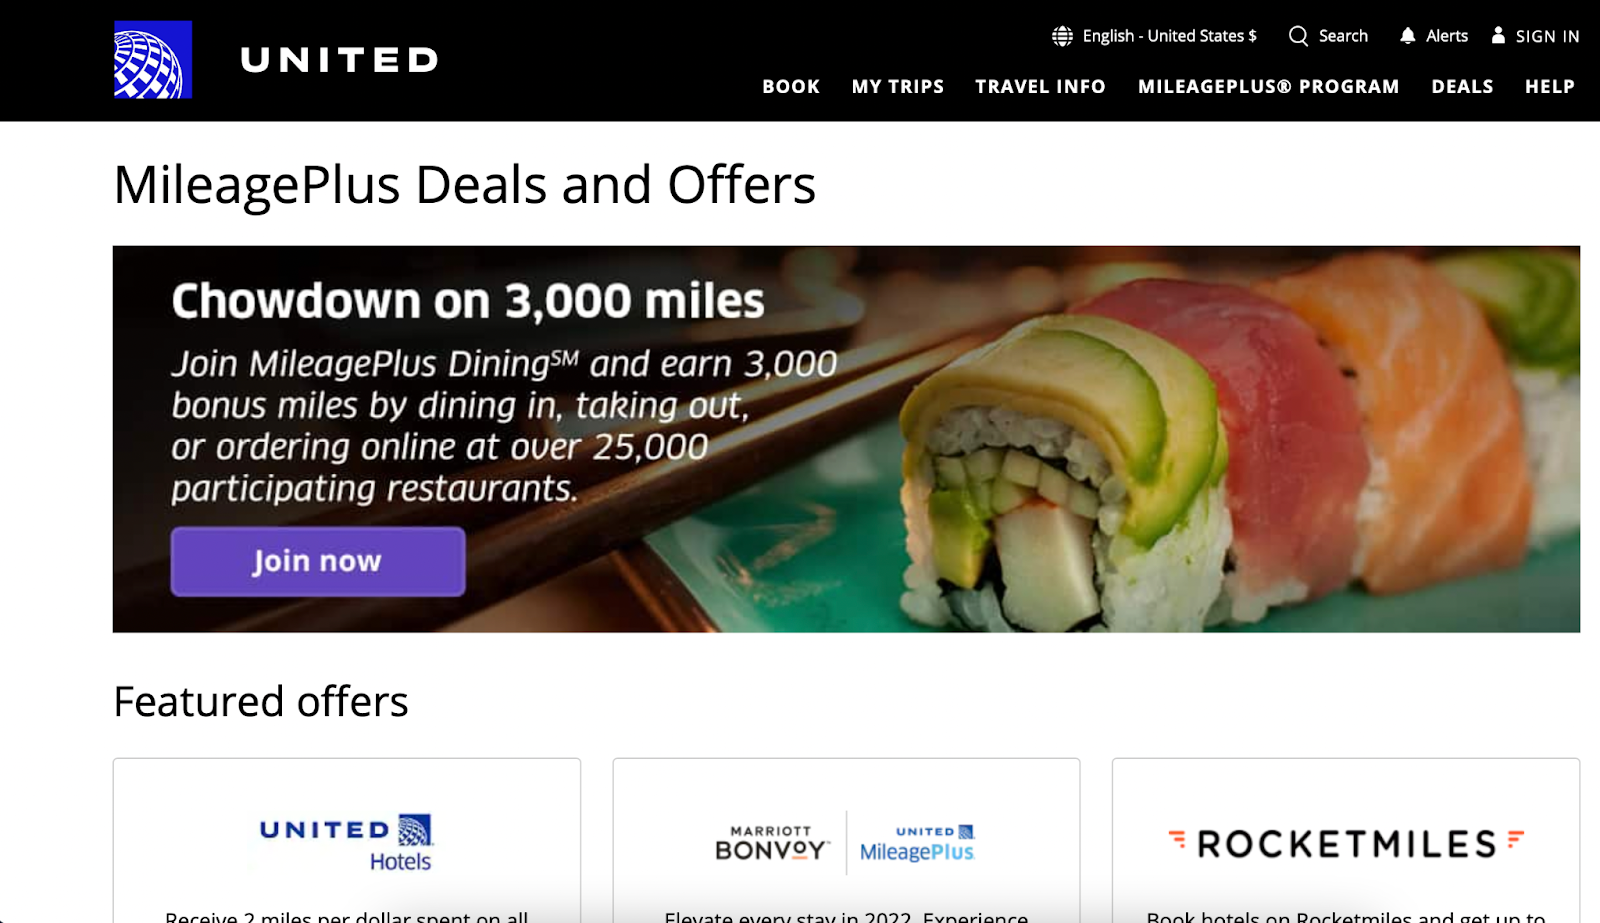The height and width of the screenshot is (923, 1600).
Task: Expand the BOOK menu
Action: pos(791,87)
